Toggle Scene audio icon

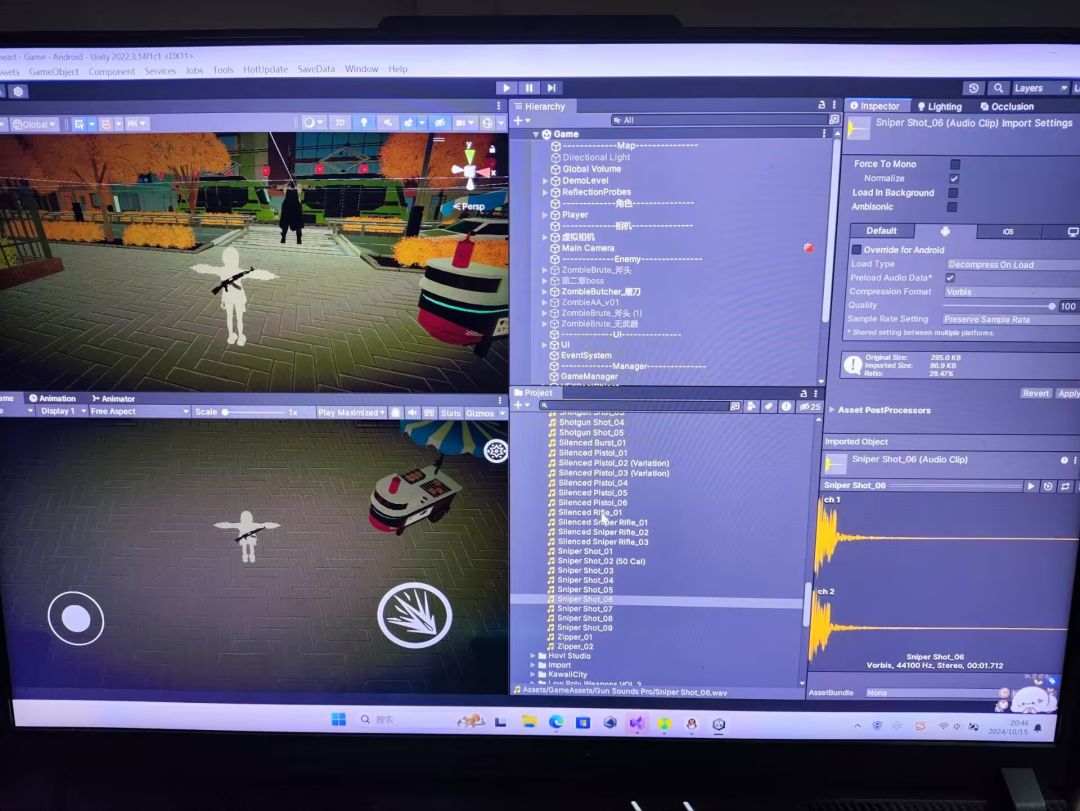coord(388,123)
